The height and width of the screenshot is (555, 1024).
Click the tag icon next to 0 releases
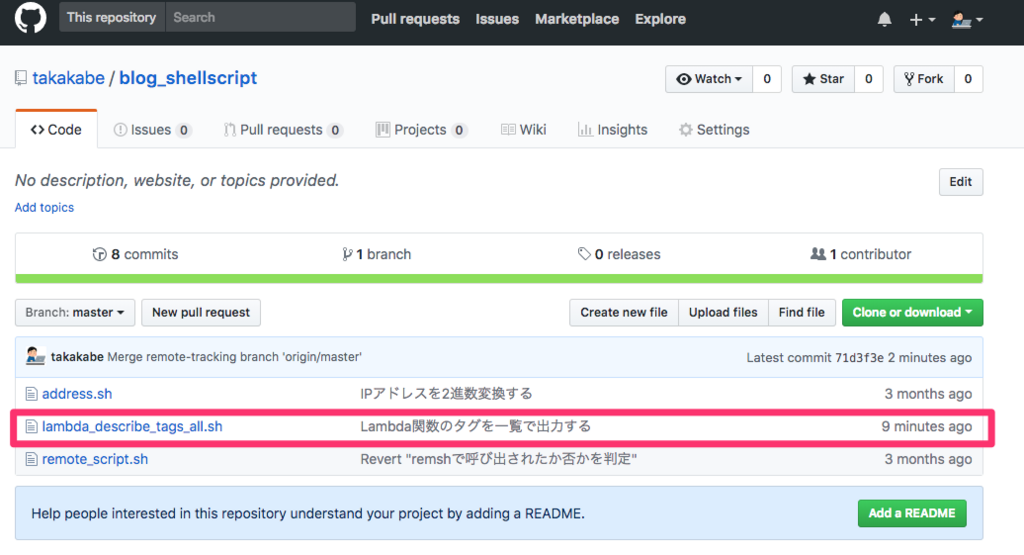coord(584,253)
